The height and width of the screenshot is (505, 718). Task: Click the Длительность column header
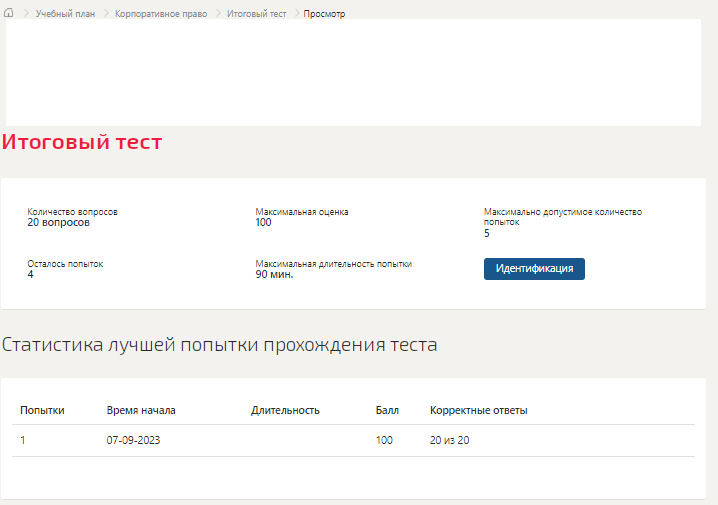click(285, 410)
